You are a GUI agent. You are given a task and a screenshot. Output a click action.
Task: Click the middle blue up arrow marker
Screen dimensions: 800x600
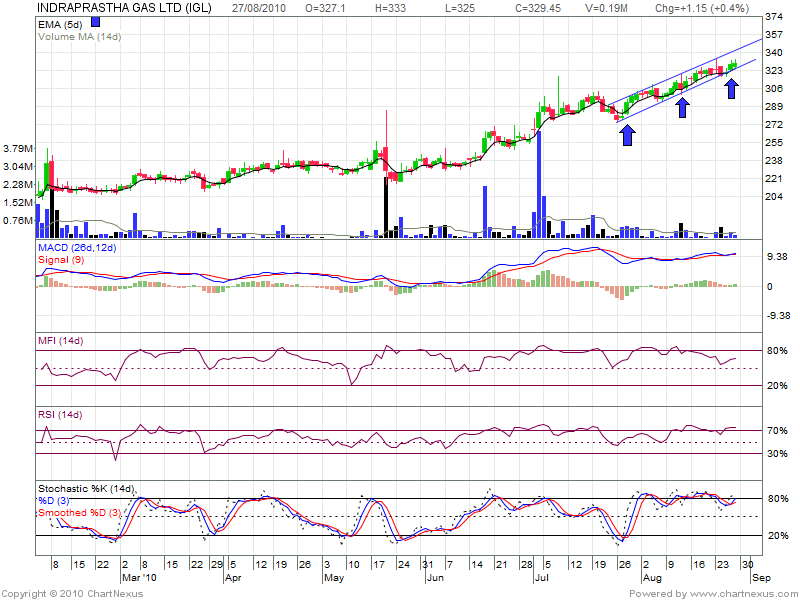(683, 107)
